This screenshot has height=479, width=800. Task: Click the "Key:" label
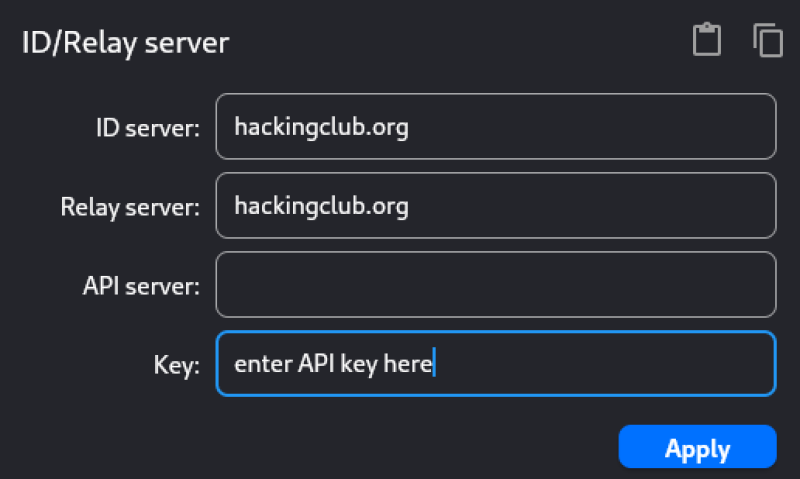pos(177,365)
